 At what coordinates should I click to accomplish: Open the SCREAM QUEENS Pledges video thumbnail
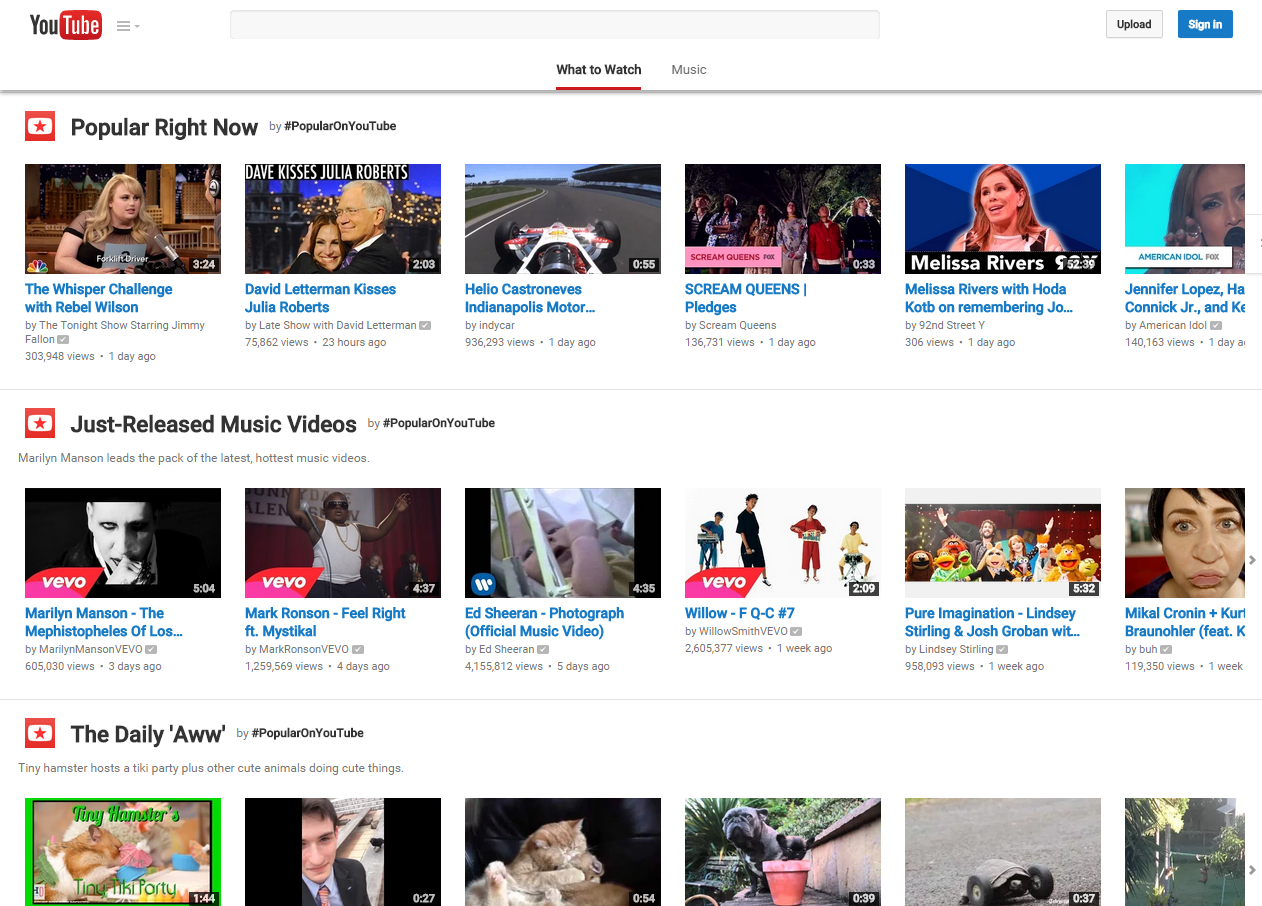(x=782, y=219)
